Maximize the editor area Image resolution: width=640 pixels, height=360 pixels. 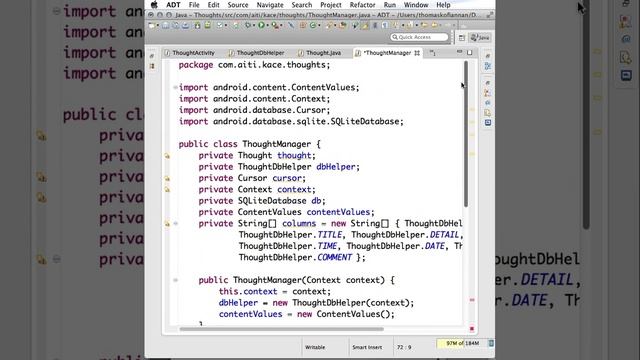(x=469, y=52)
